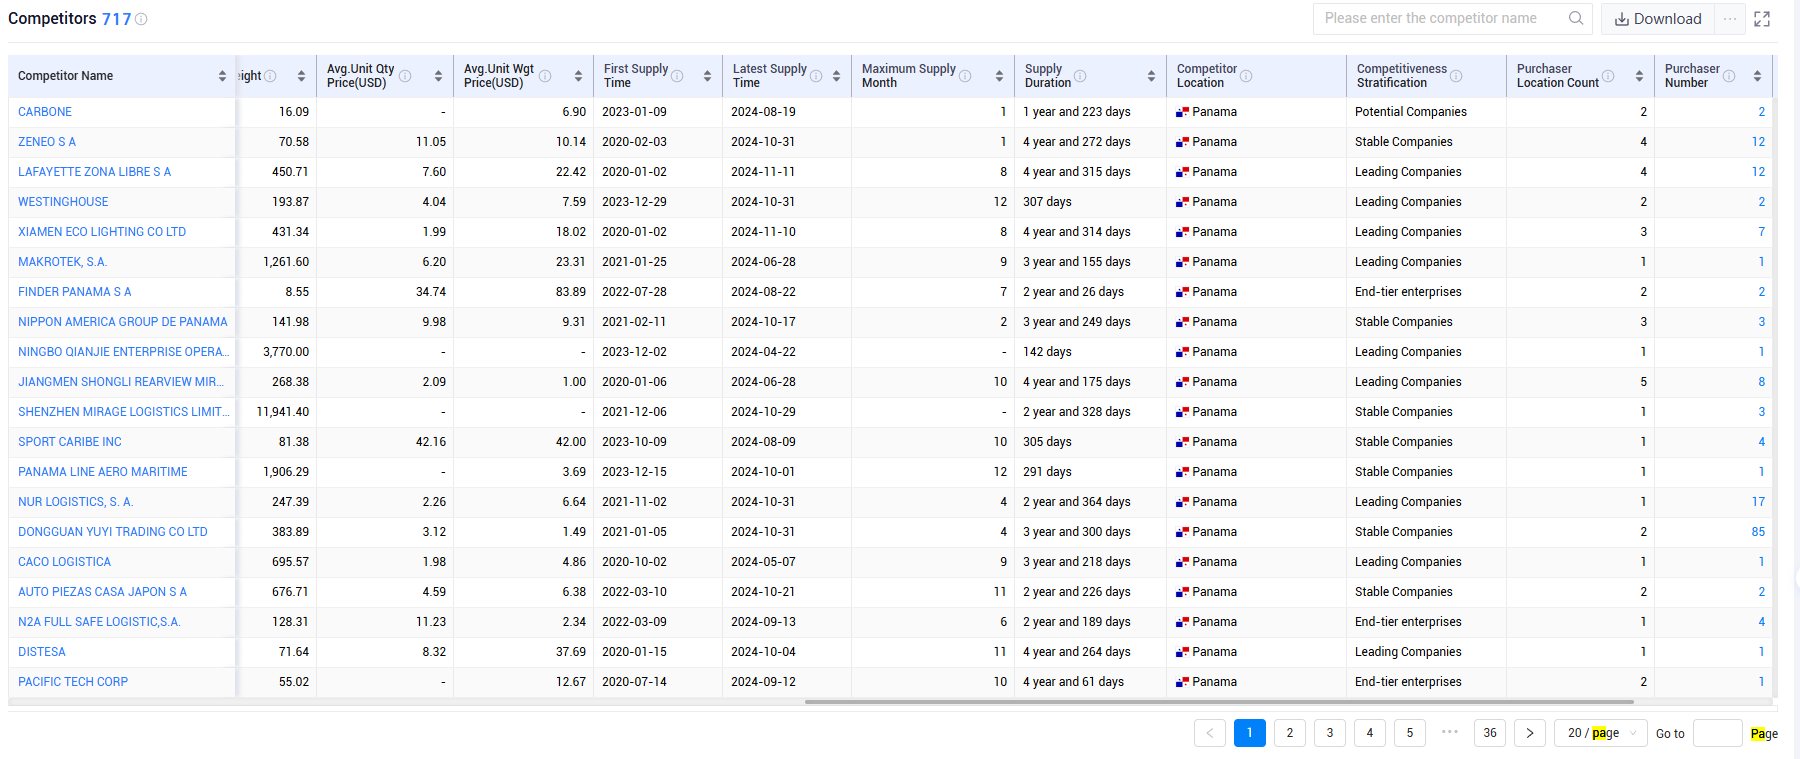Screen dimensions: 1800x759
Task: Open competitor WESTINGHOUSE
Action: tap(63, 202)
